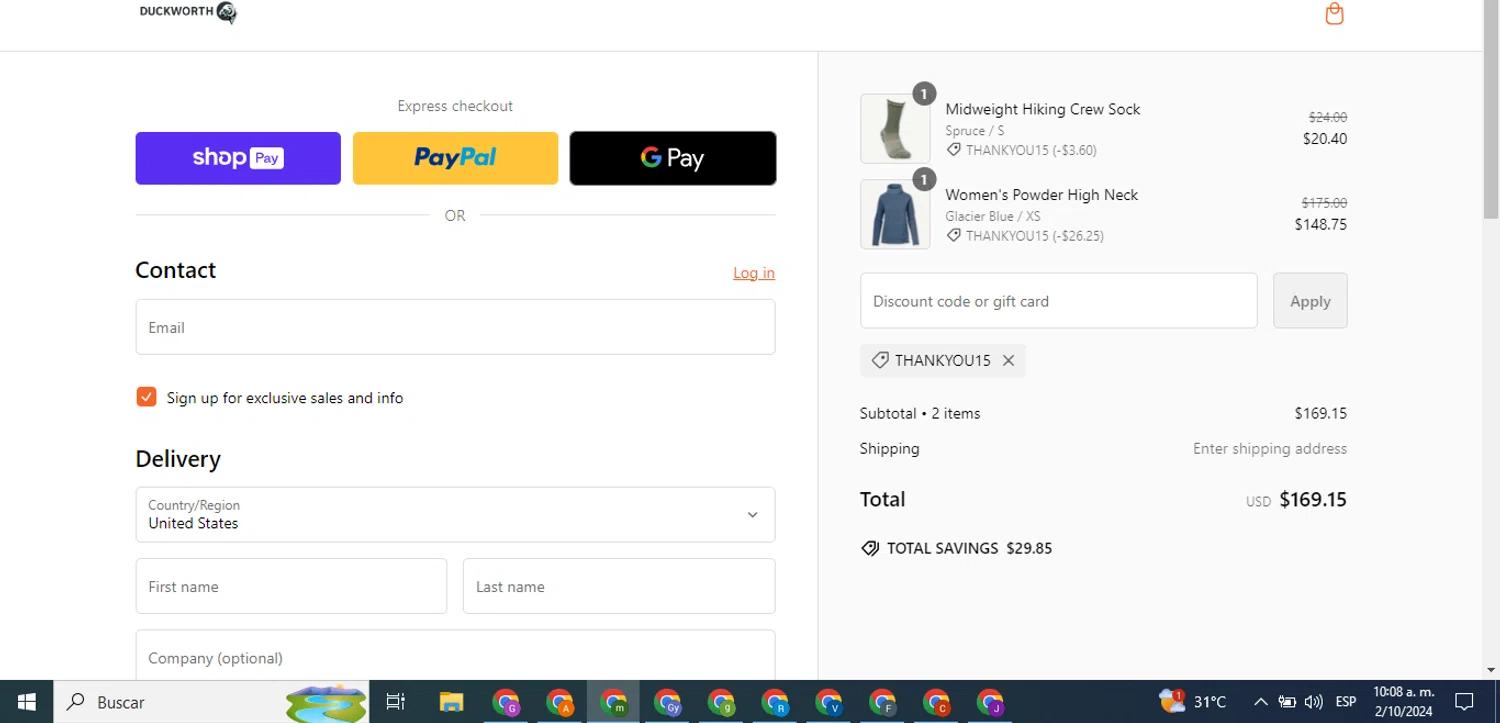Screen dimensions: 1500x723
Task: Open Windows Task View icon
Action: [x=396, y=702]
